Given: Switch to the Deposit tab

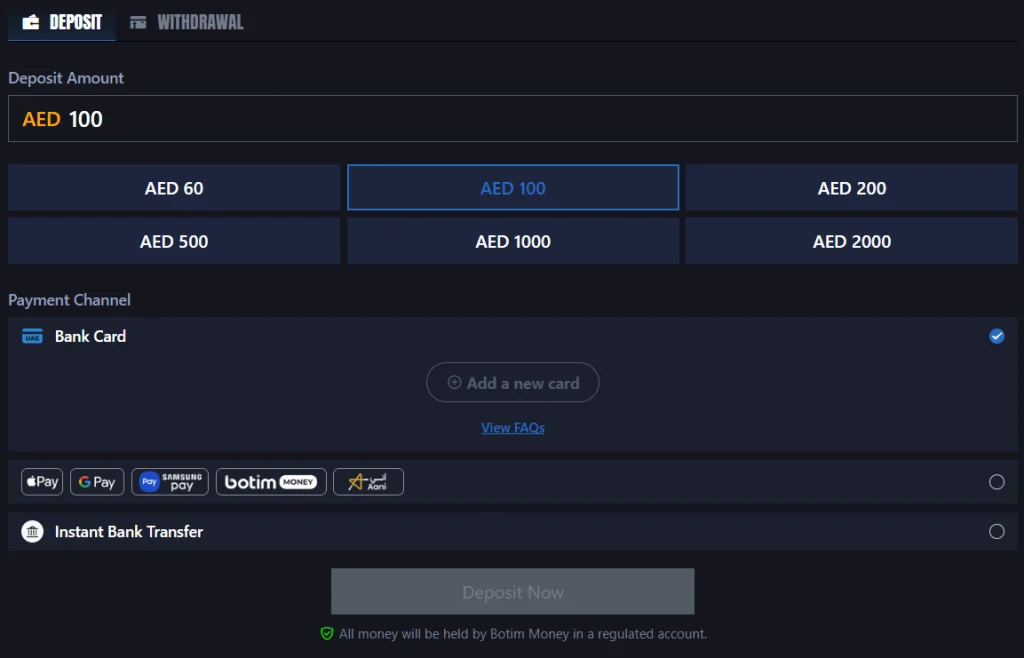Looking at the screenshot, I should click(x=62, y=22).
